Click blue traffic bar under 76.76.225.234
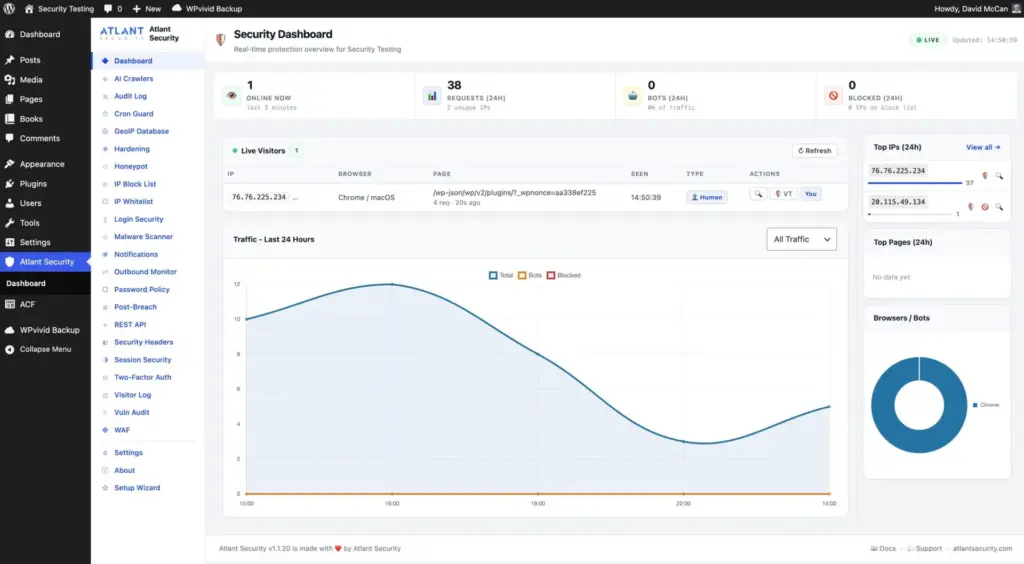1024x564 pixels. click(x=915, y=183)
